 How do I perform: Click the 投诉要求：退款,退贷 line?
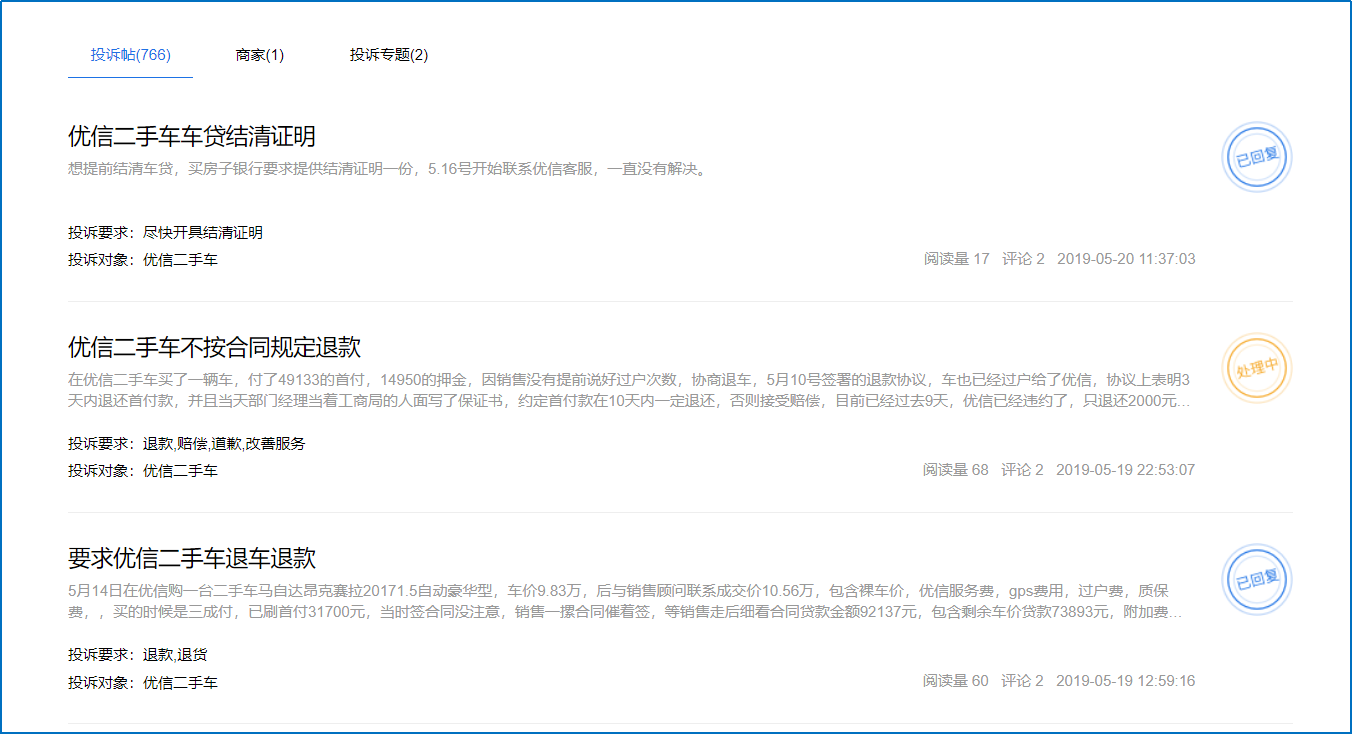pos(138,655)
